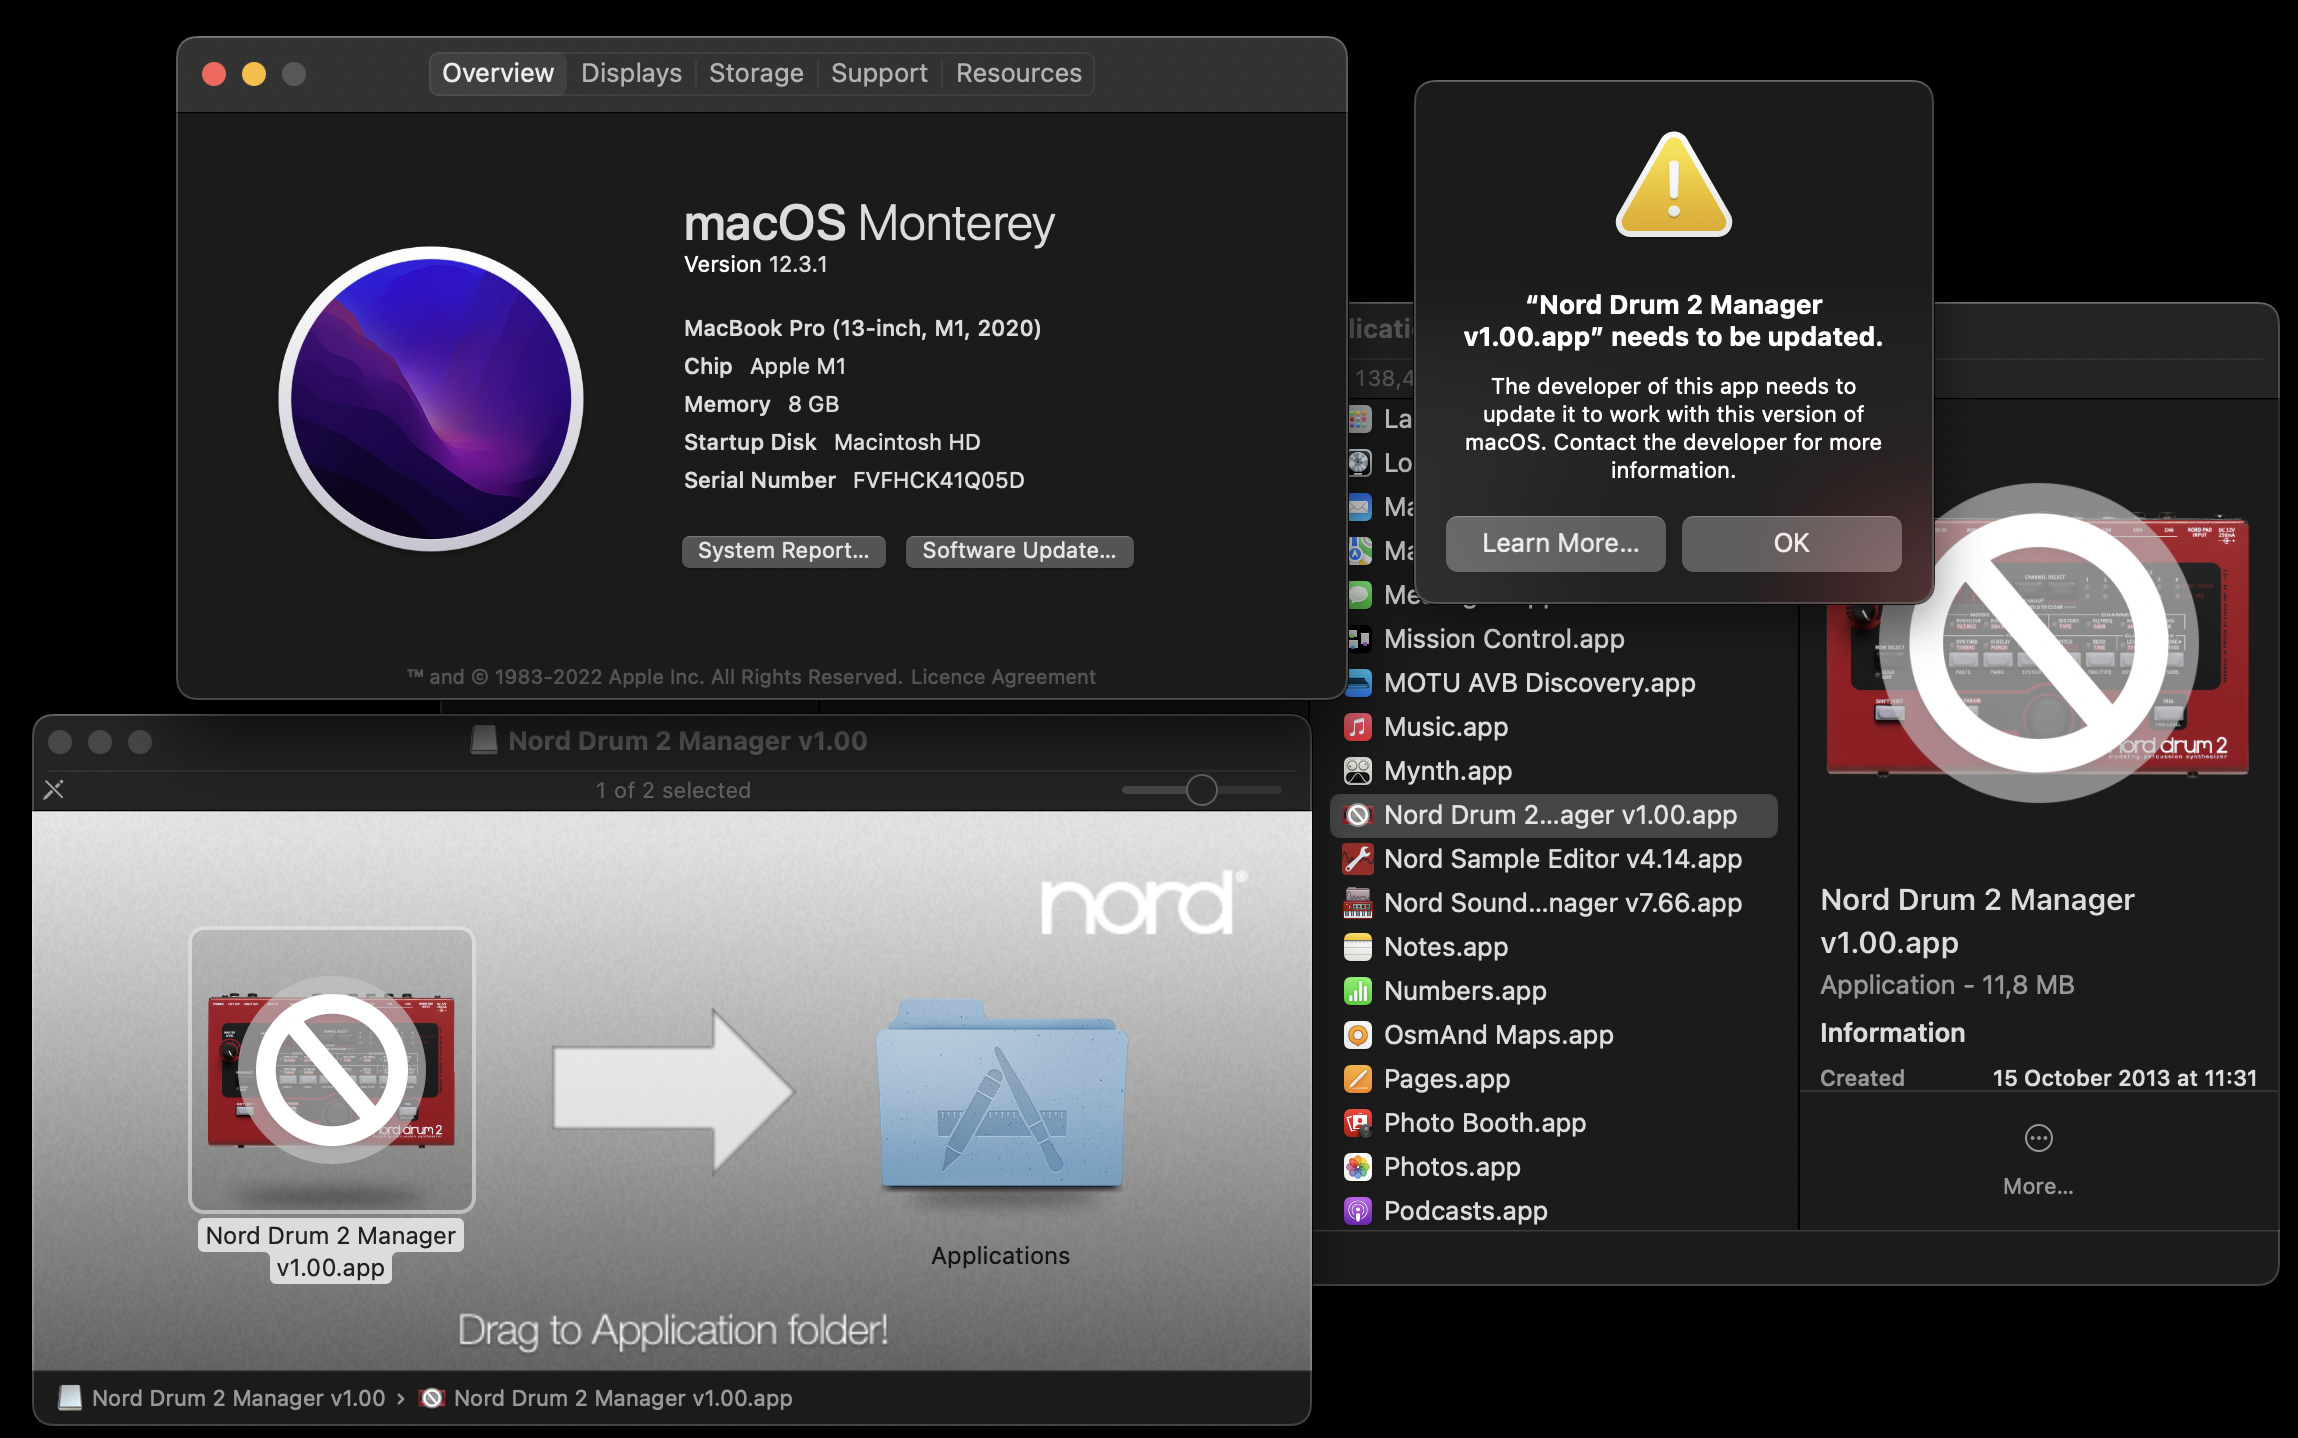Image resolution: width=2298 pixels, height=1438 pixels.
Task: Select Nord Sample Editor v4.14.app row
Action: point(1554,859)
